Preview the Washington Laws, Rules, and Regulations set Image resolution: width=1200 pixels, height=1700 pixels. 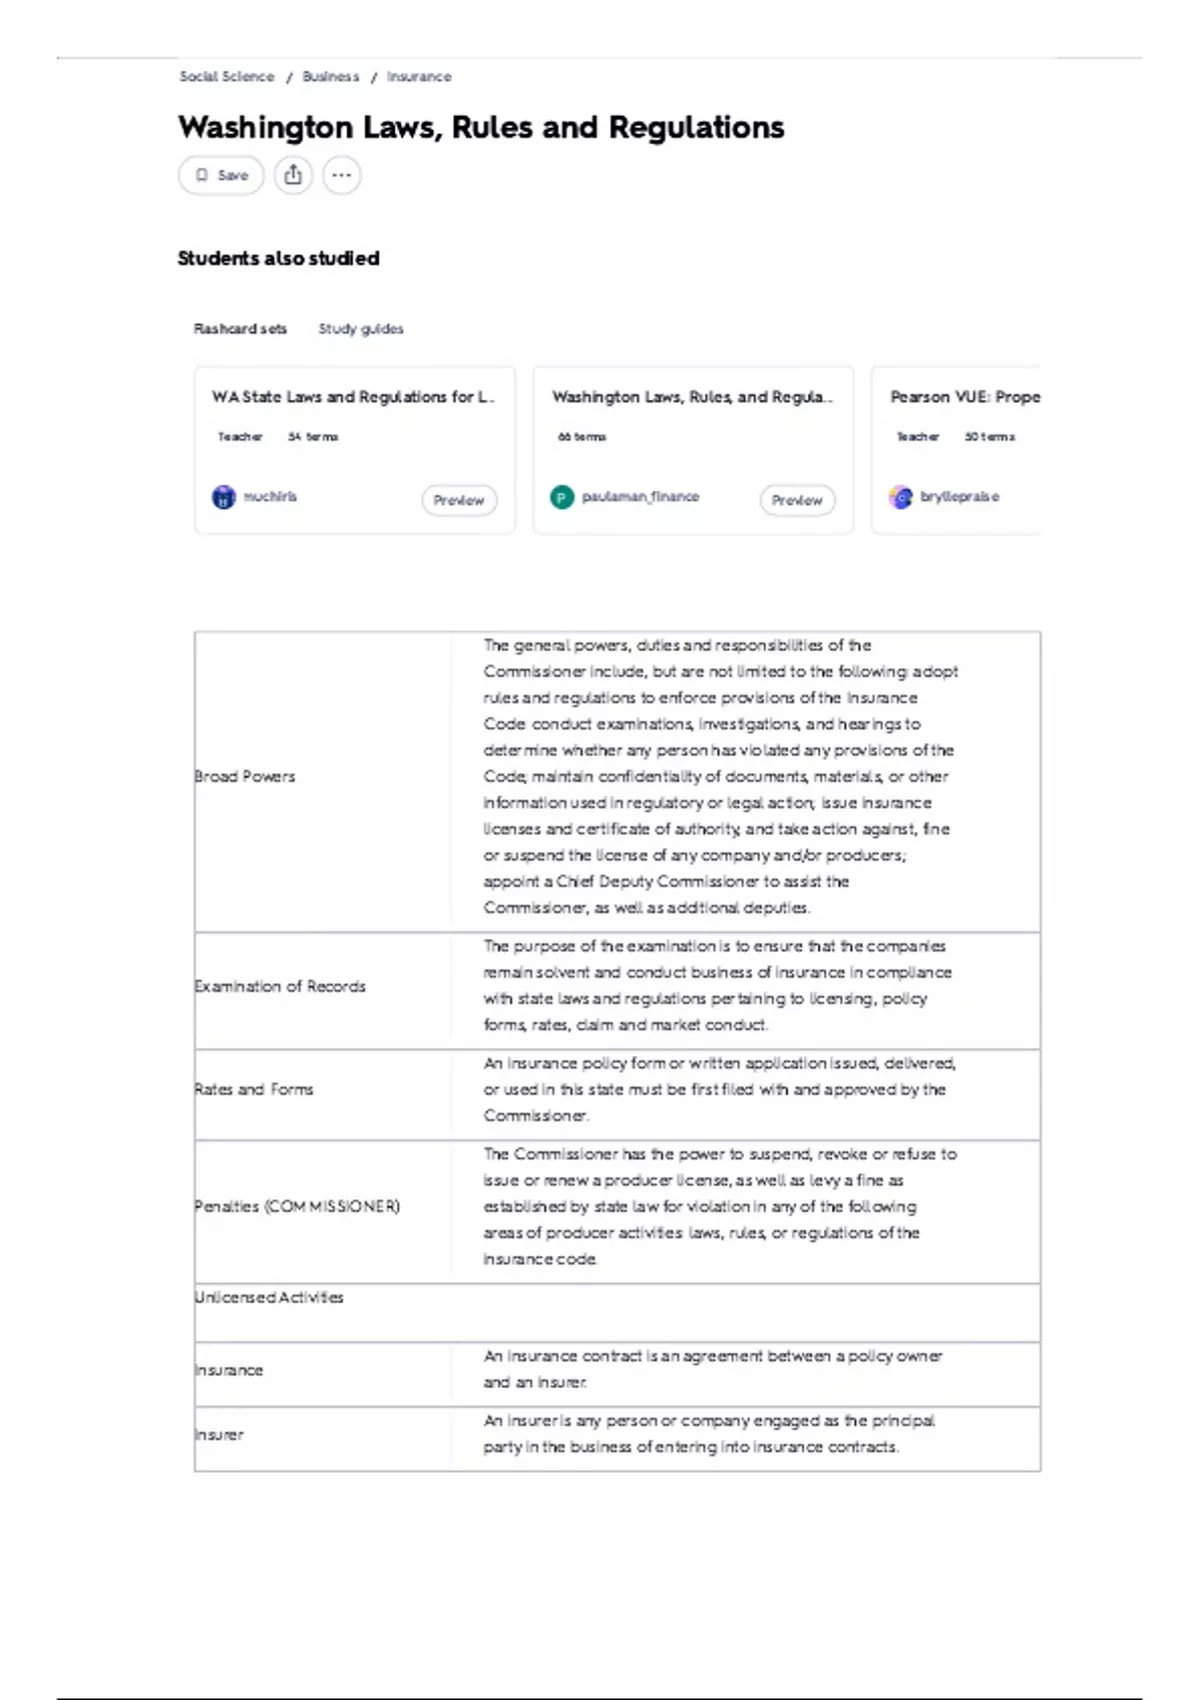(x=797, y=500)
